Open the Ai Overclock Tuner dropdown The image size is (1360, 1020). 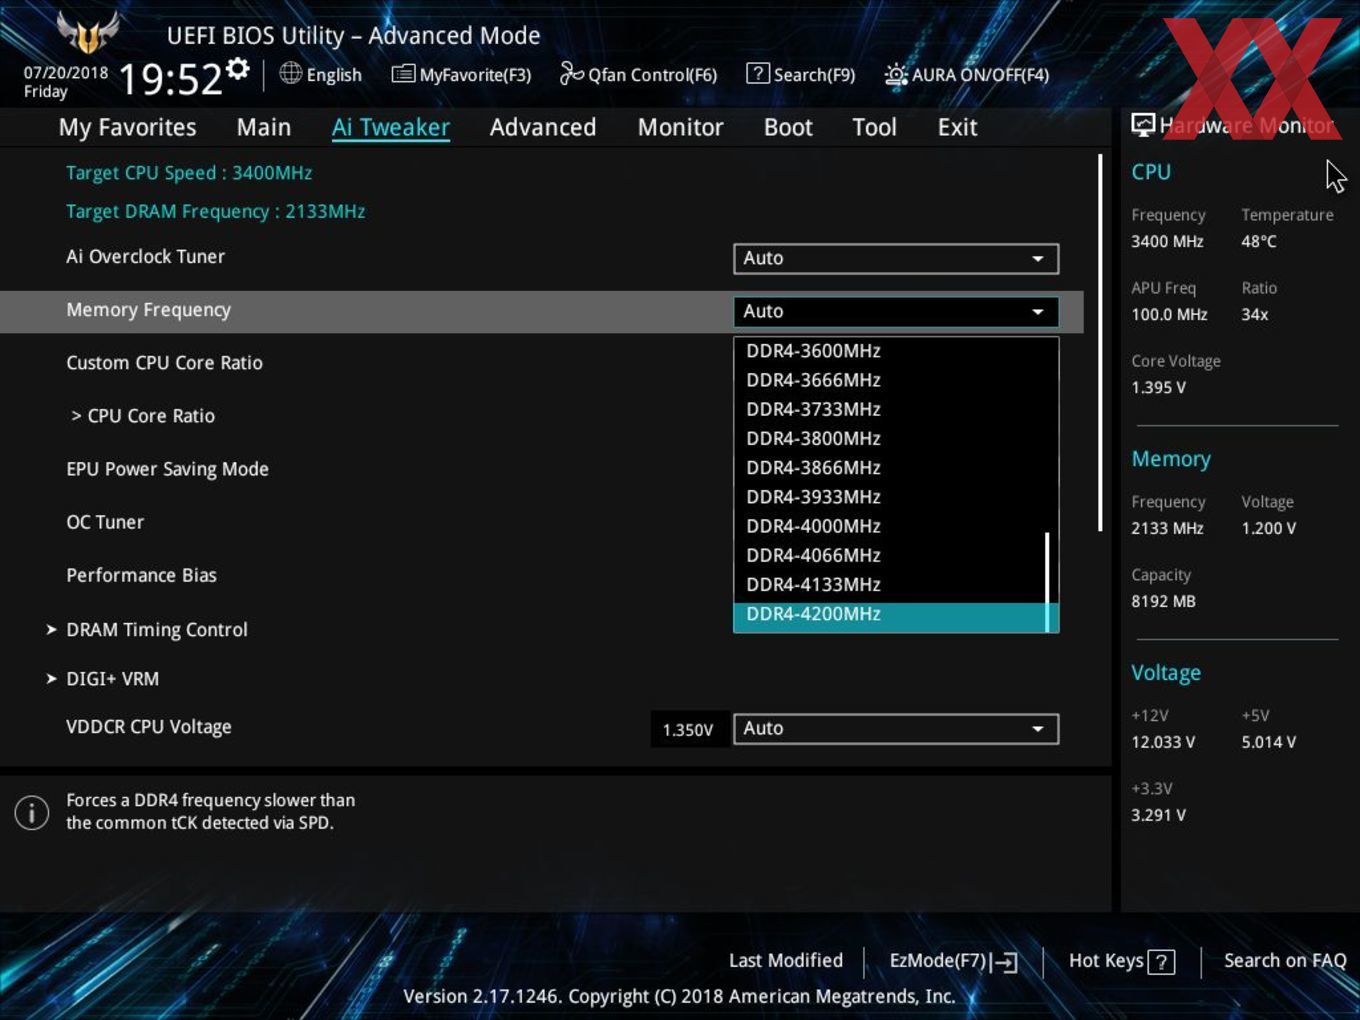pos(896,258)
